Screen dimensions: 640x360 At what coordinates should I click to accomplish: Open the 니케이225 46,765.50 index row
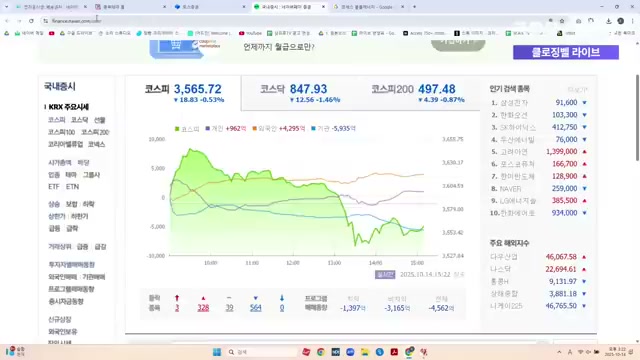538,306
